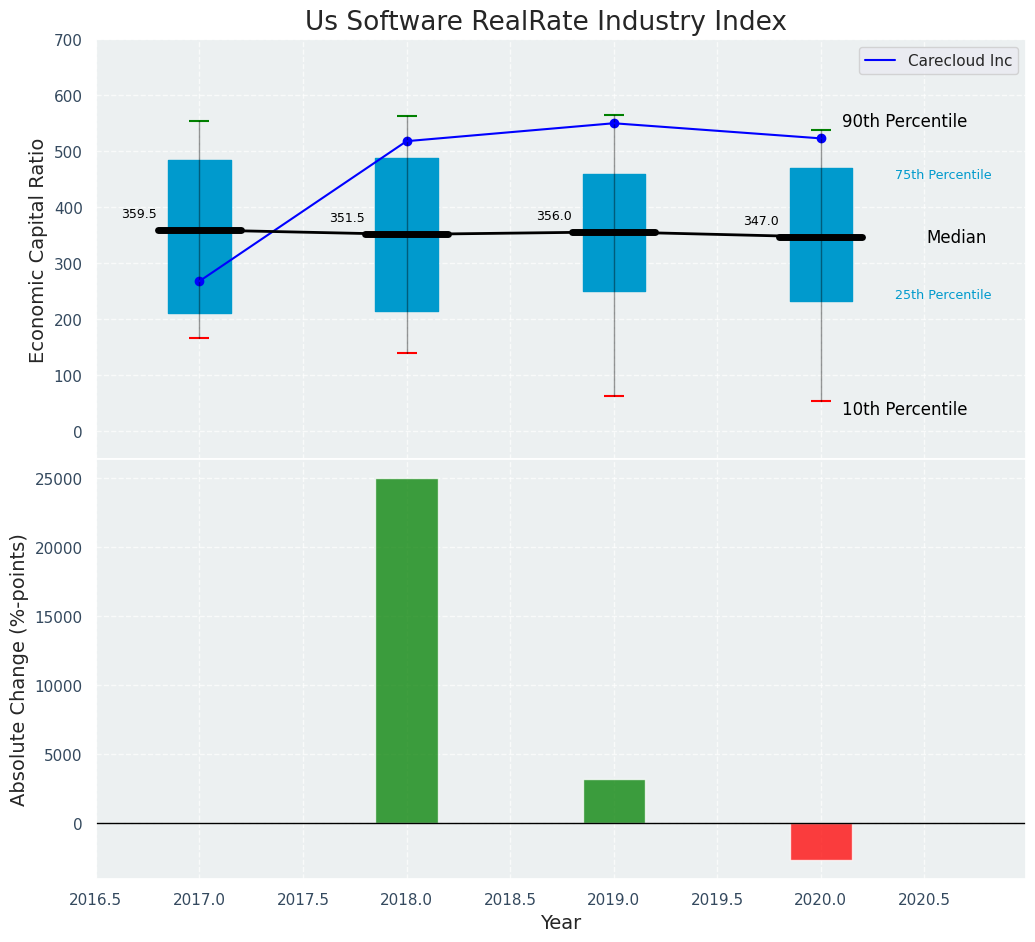Click the red 2020 negative change bar
The width and height of the screenshot is (1035, 942).
pyautogui.click(x=821, y=841)
